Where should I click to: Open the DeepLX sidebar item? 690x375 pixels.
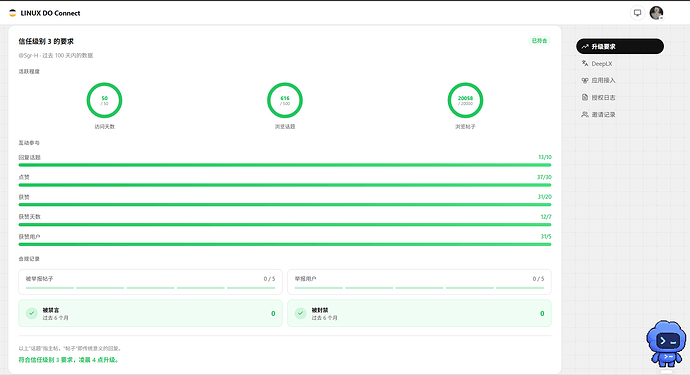620,63
